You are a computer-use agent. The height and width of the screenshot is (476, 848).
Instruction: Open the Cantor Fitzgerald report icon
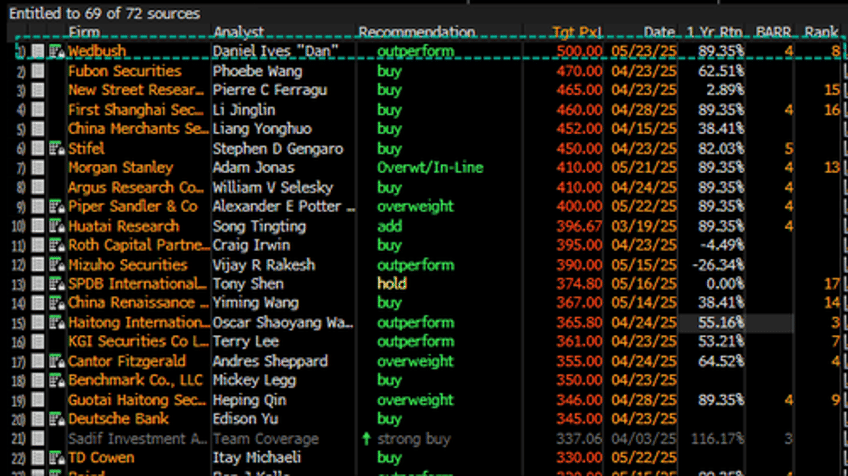click(57, 361)
